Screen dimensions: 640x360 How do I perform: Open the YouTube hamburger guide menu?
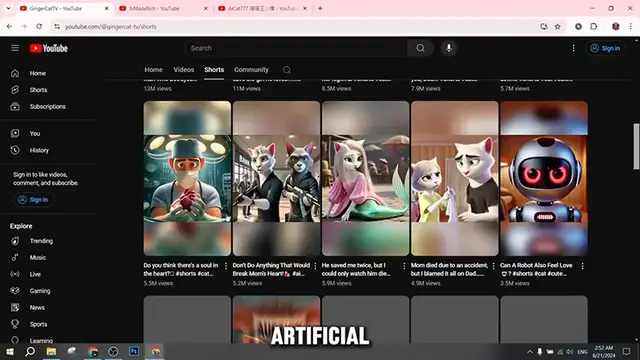click(x=15, y=48)
